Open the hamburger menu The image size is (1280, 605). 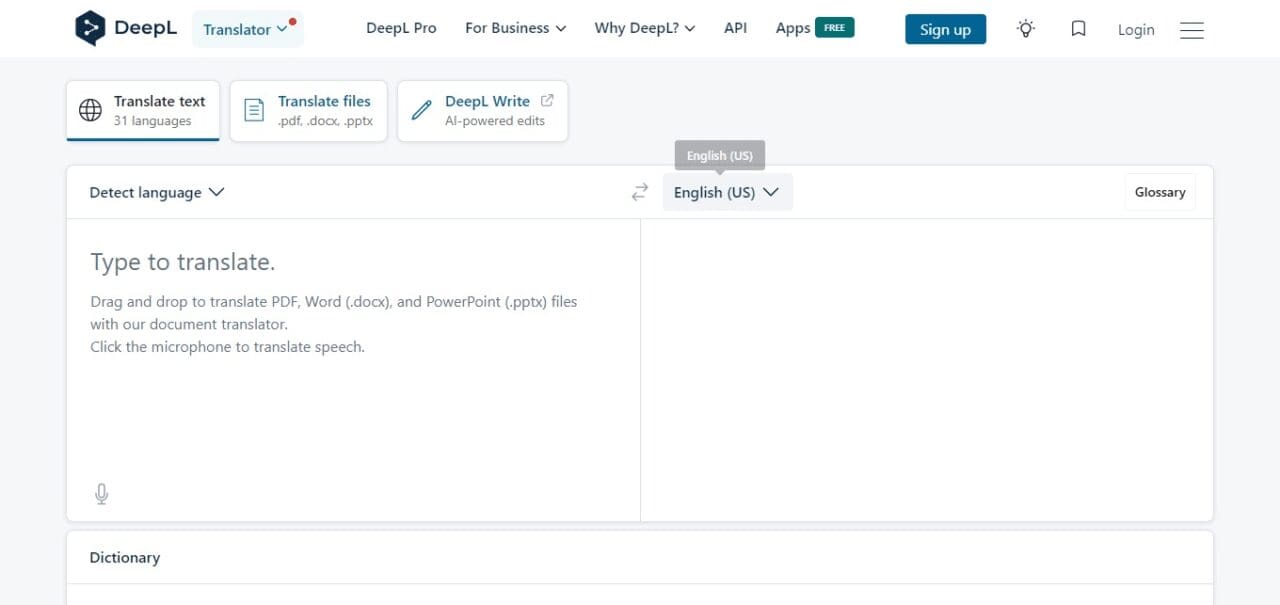coord(1191,30)
